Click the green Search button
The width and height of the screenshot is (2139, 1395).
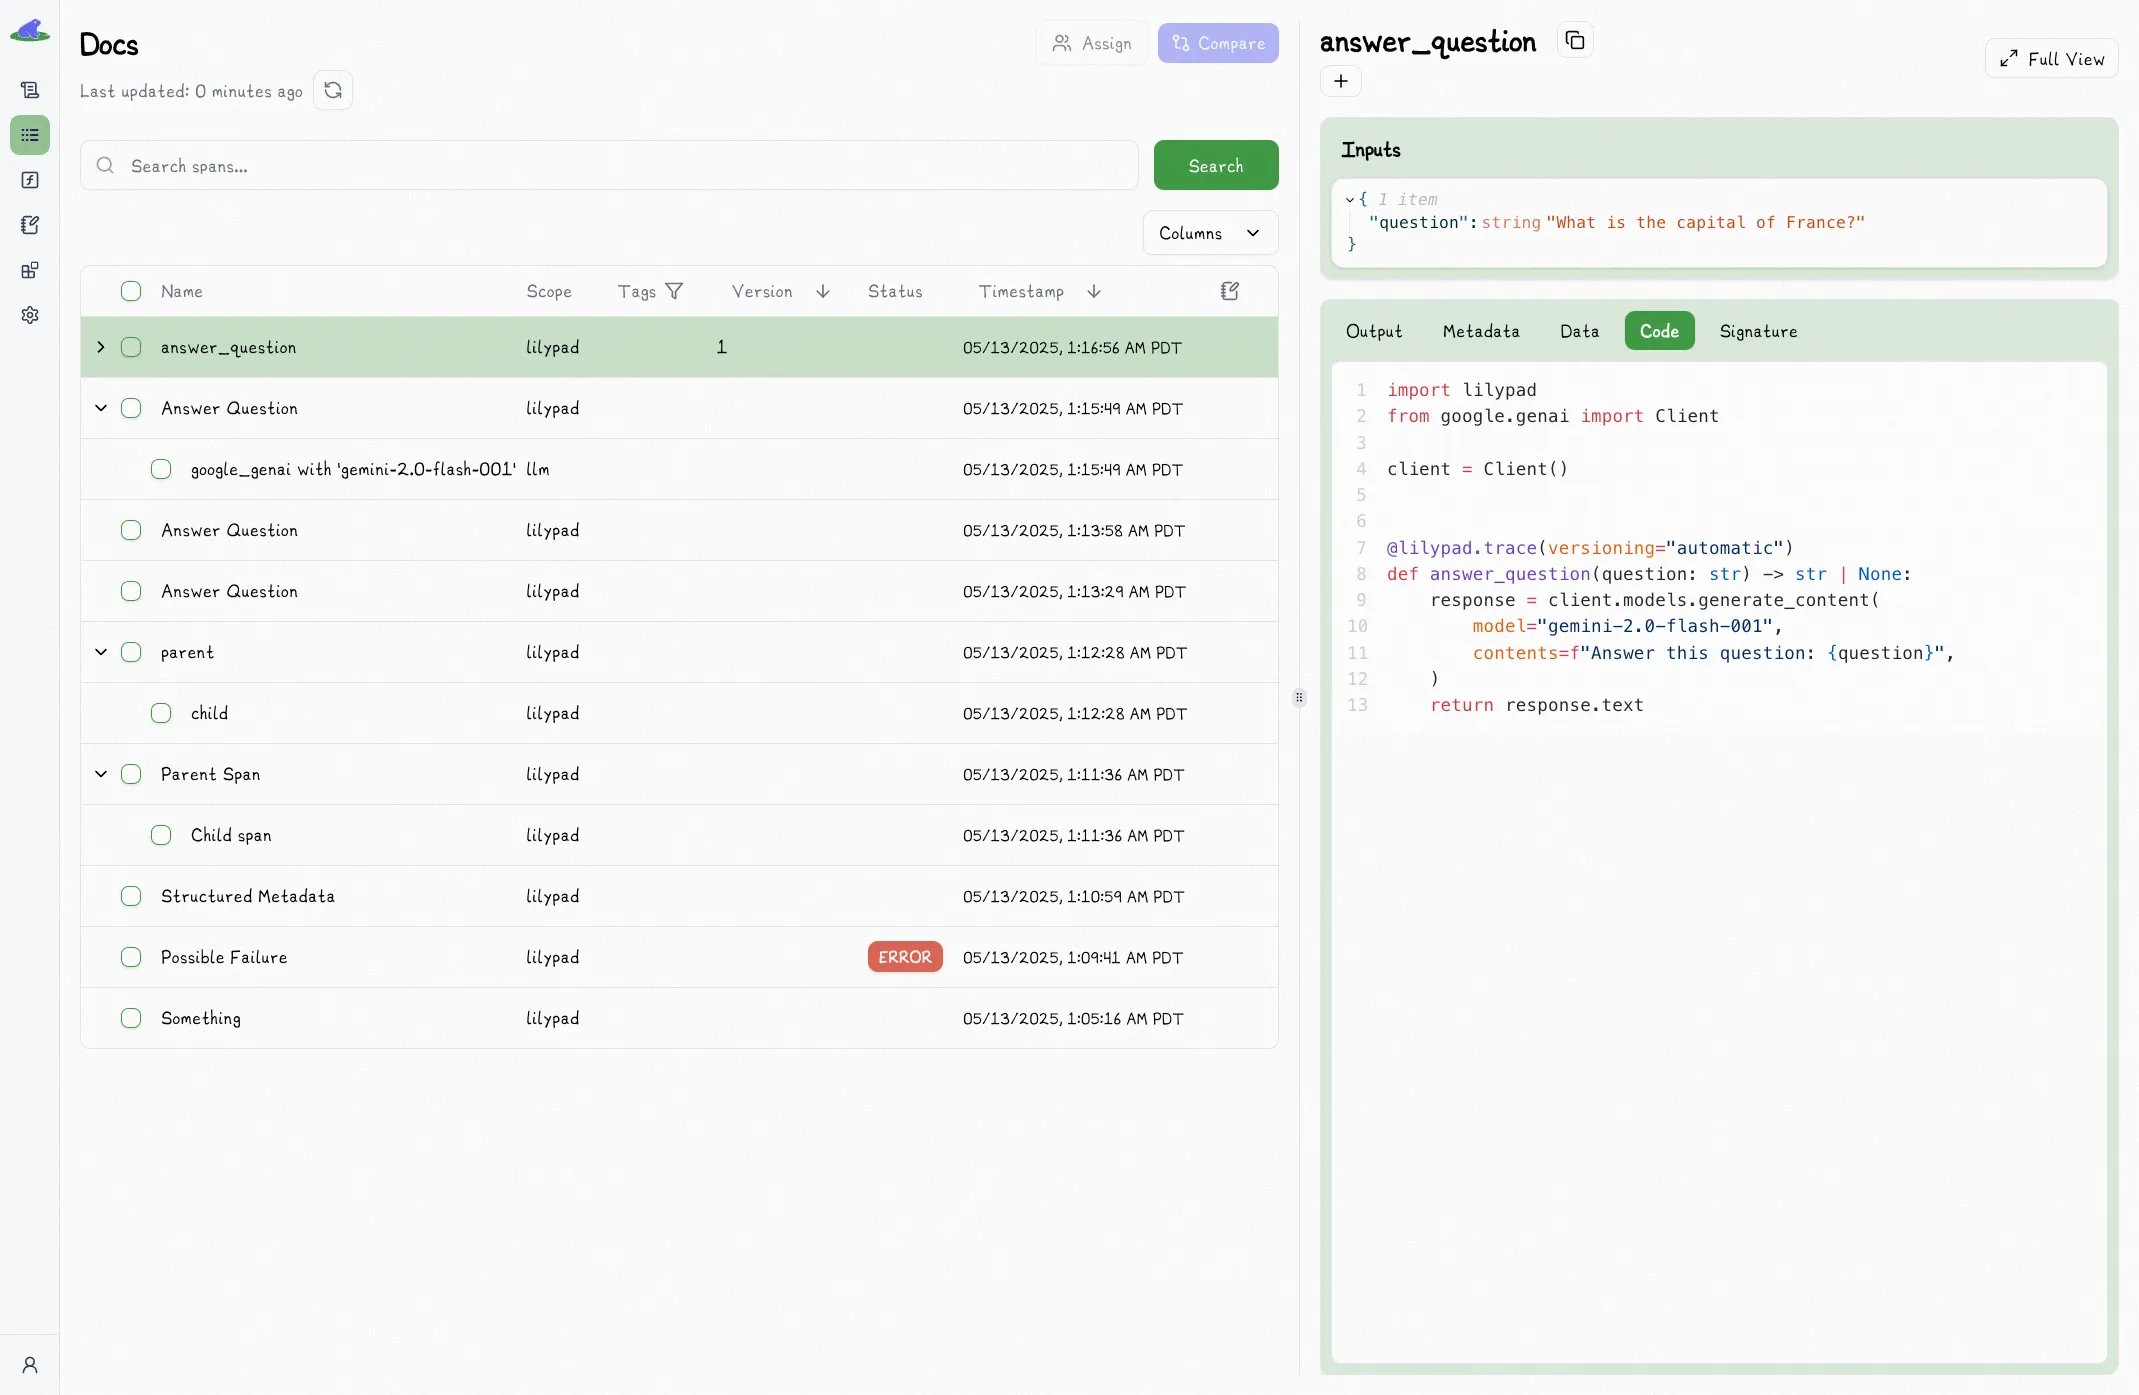[x=1216, y=165]
